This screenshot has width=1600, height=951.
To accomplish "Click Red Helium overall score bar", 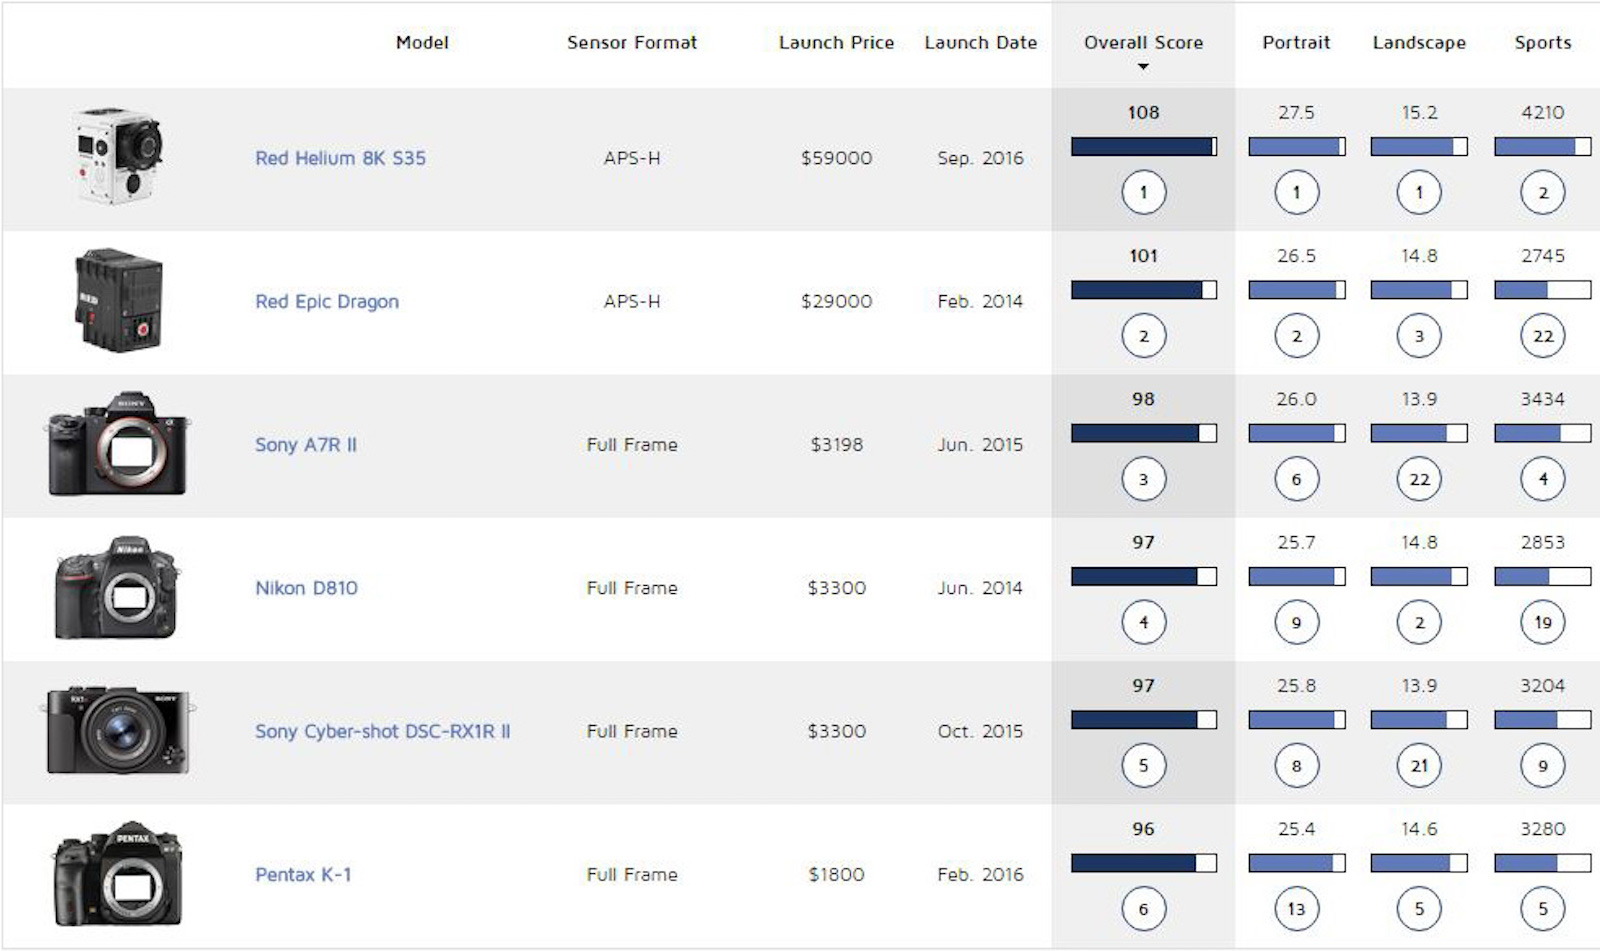I will tap(1143, 147).
